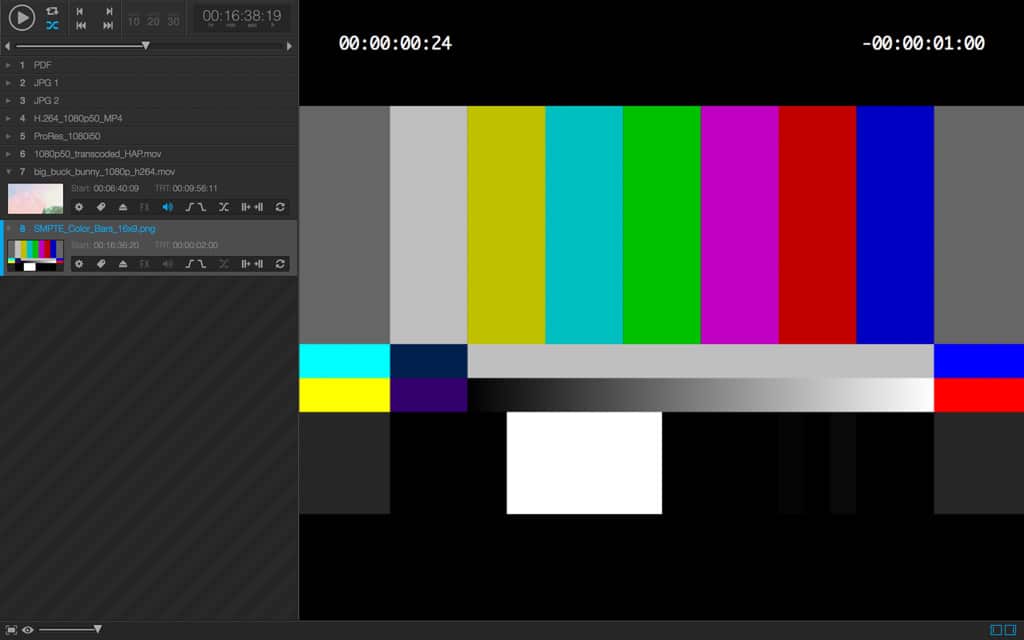Click the SMPTE color bars thumbnail
1024x640 pixels.
35,255
